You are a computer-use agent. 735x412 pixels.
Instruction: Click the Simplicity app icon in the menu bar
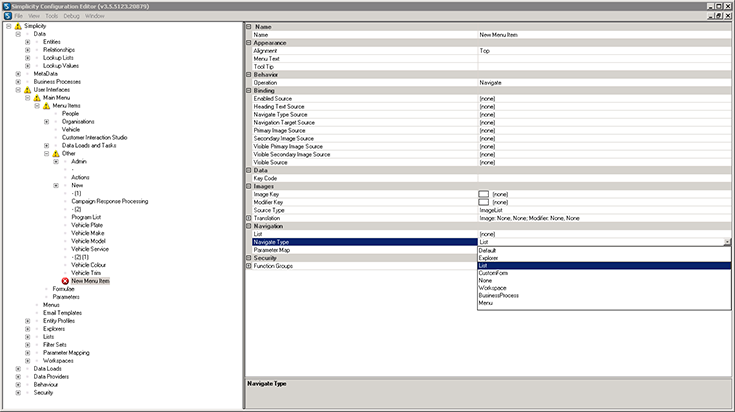7,16
